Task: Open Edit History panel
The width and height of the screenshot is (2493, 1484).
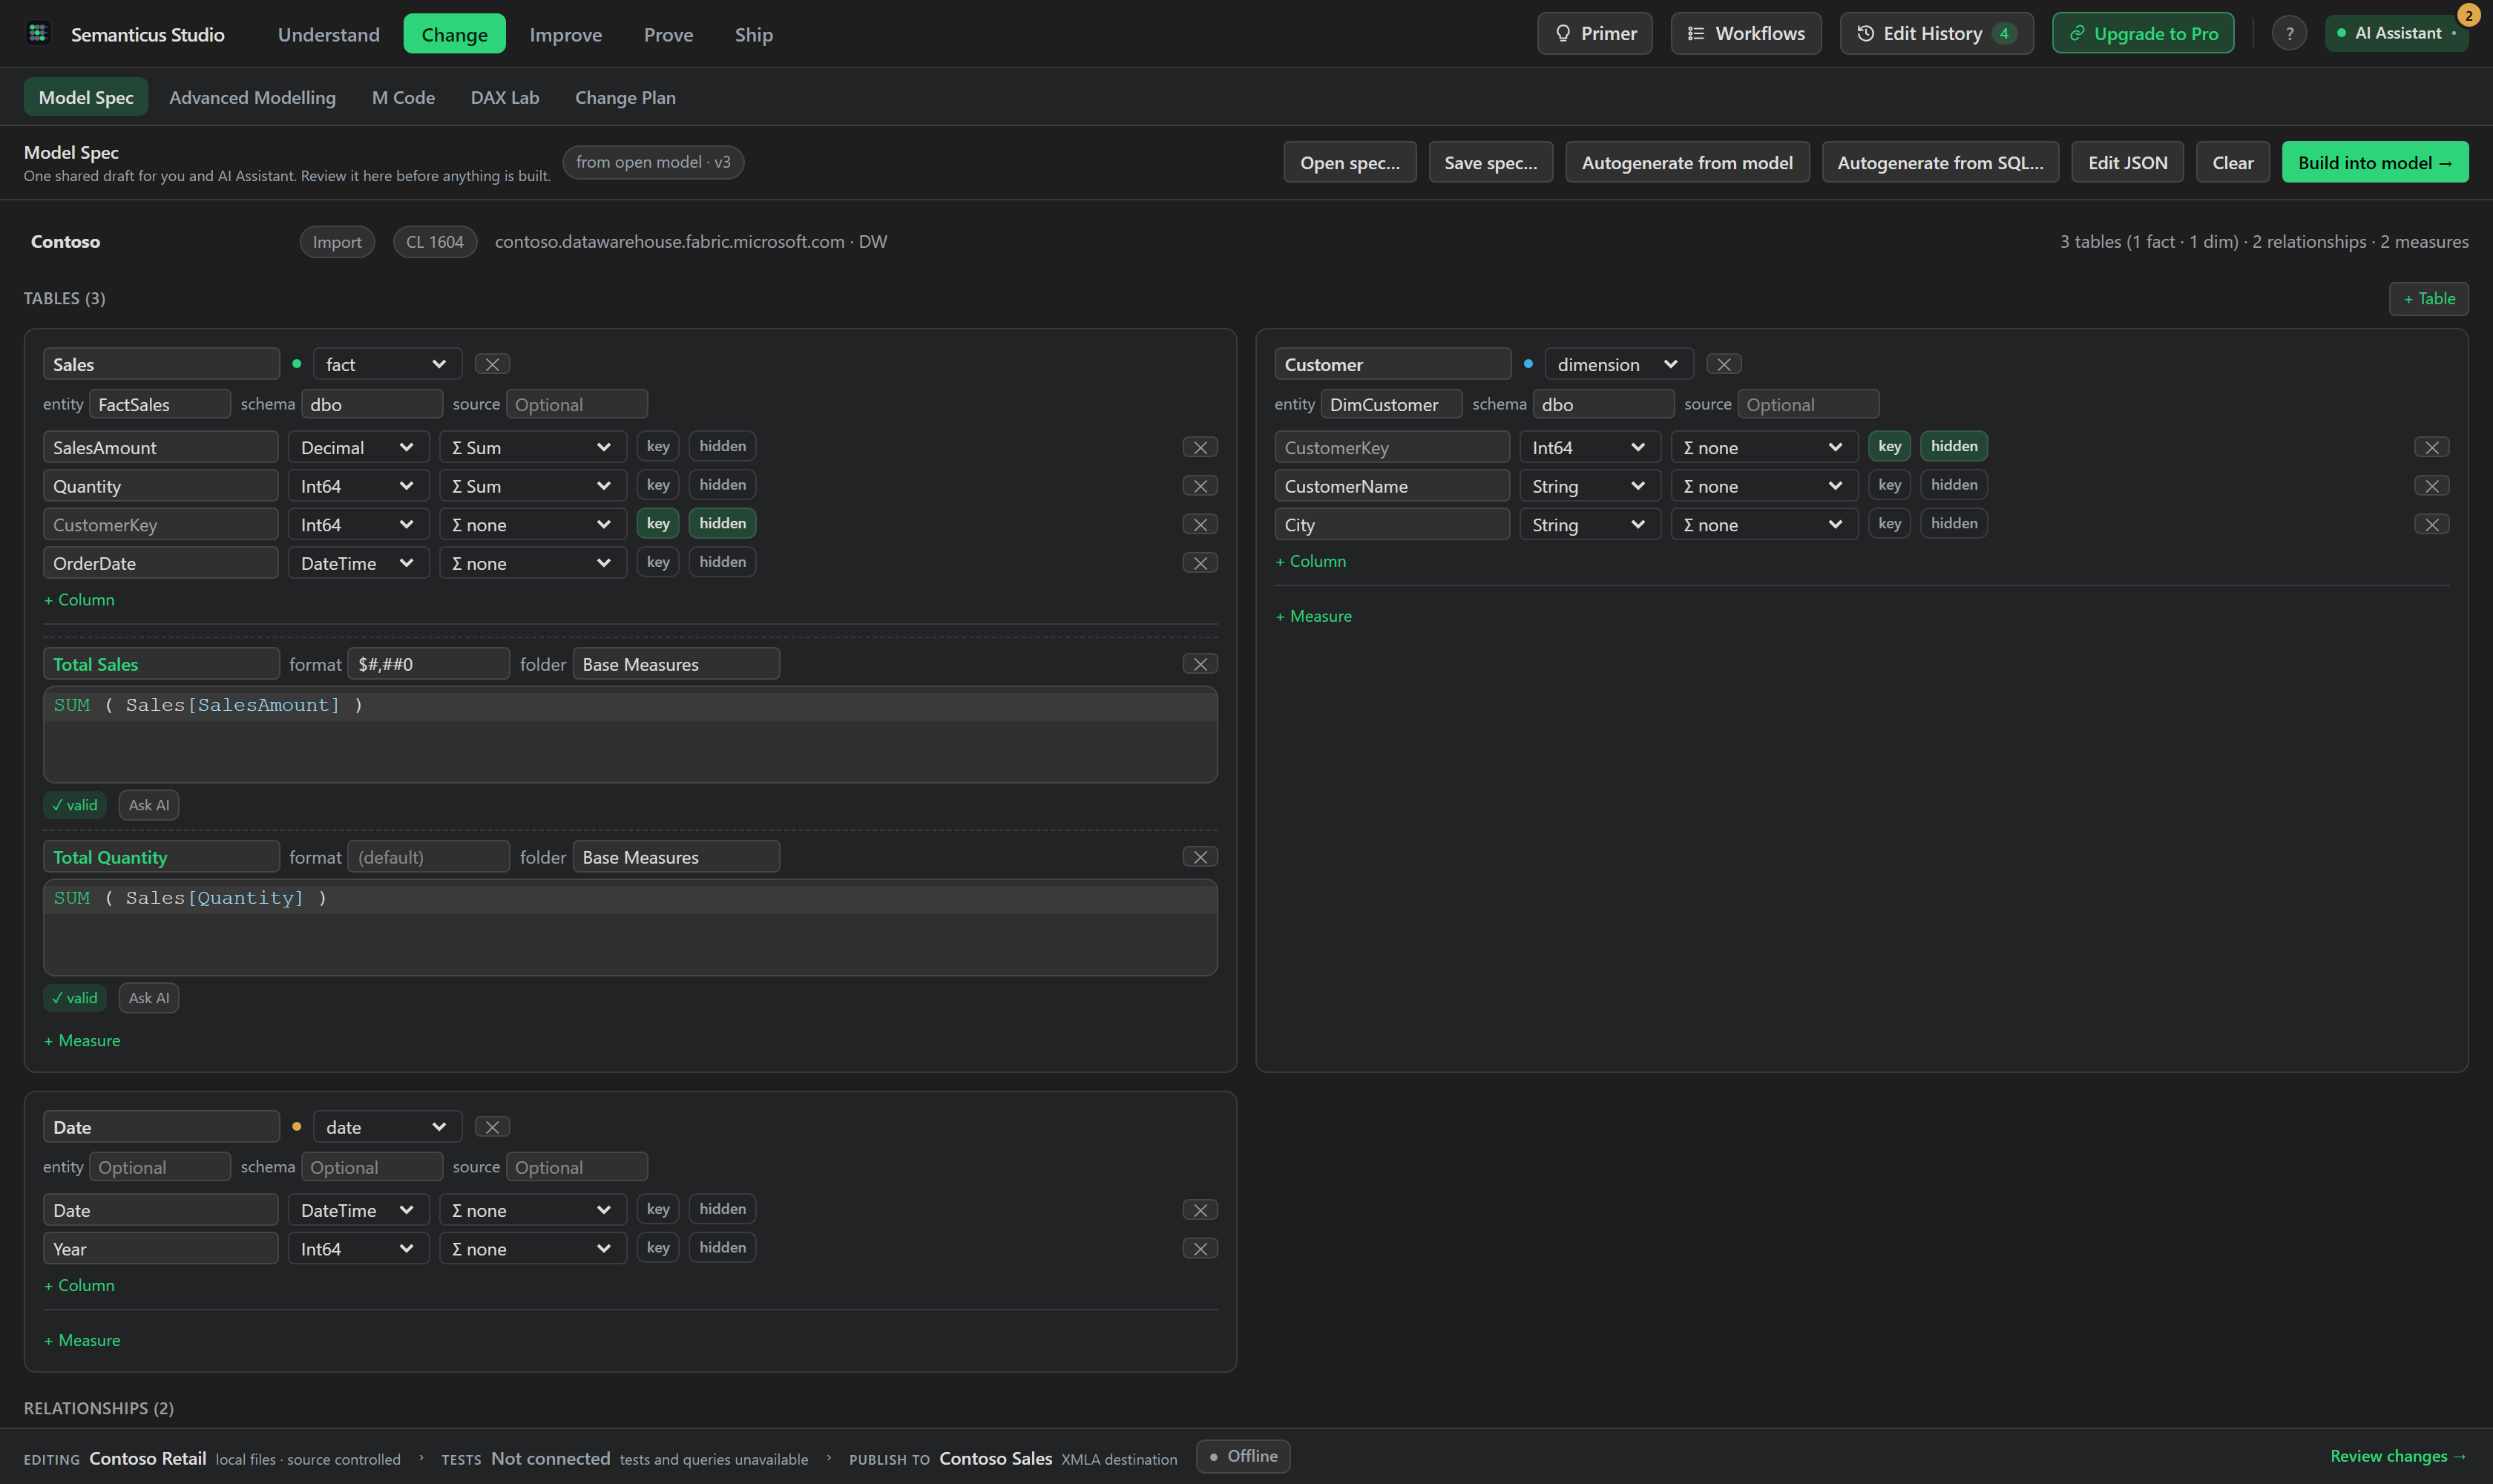Action: click(x=1936, y=33)
